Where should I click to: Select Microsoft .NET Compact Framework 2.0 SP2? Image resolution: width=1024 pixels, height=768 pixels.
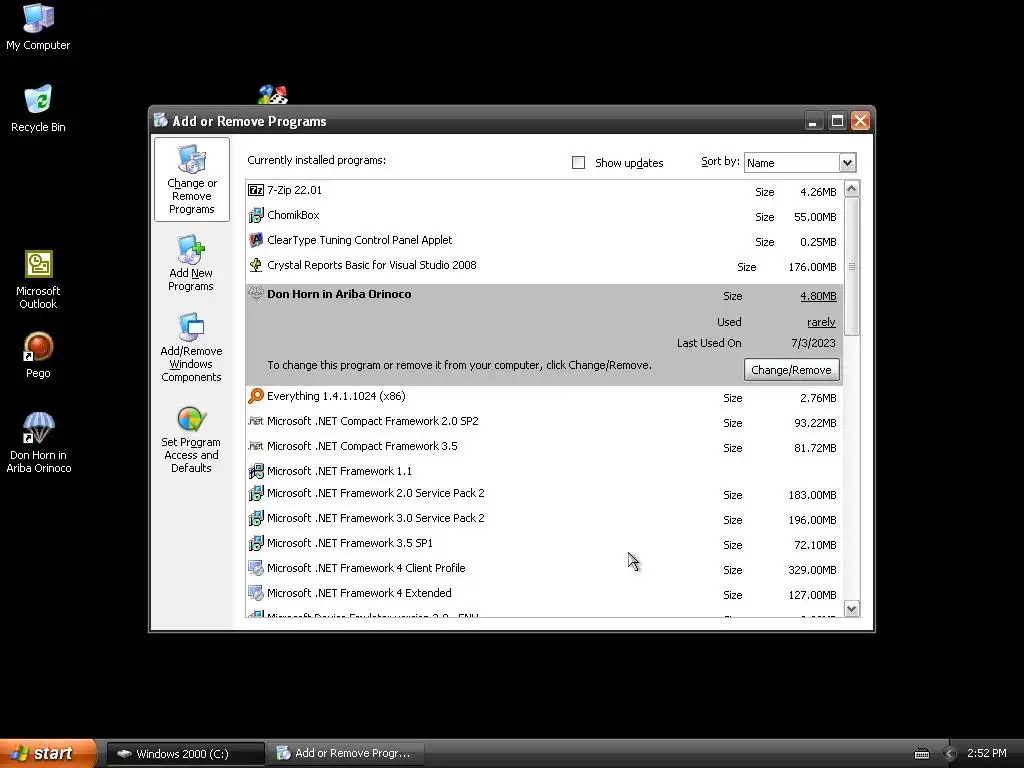[x=545, y=422]
